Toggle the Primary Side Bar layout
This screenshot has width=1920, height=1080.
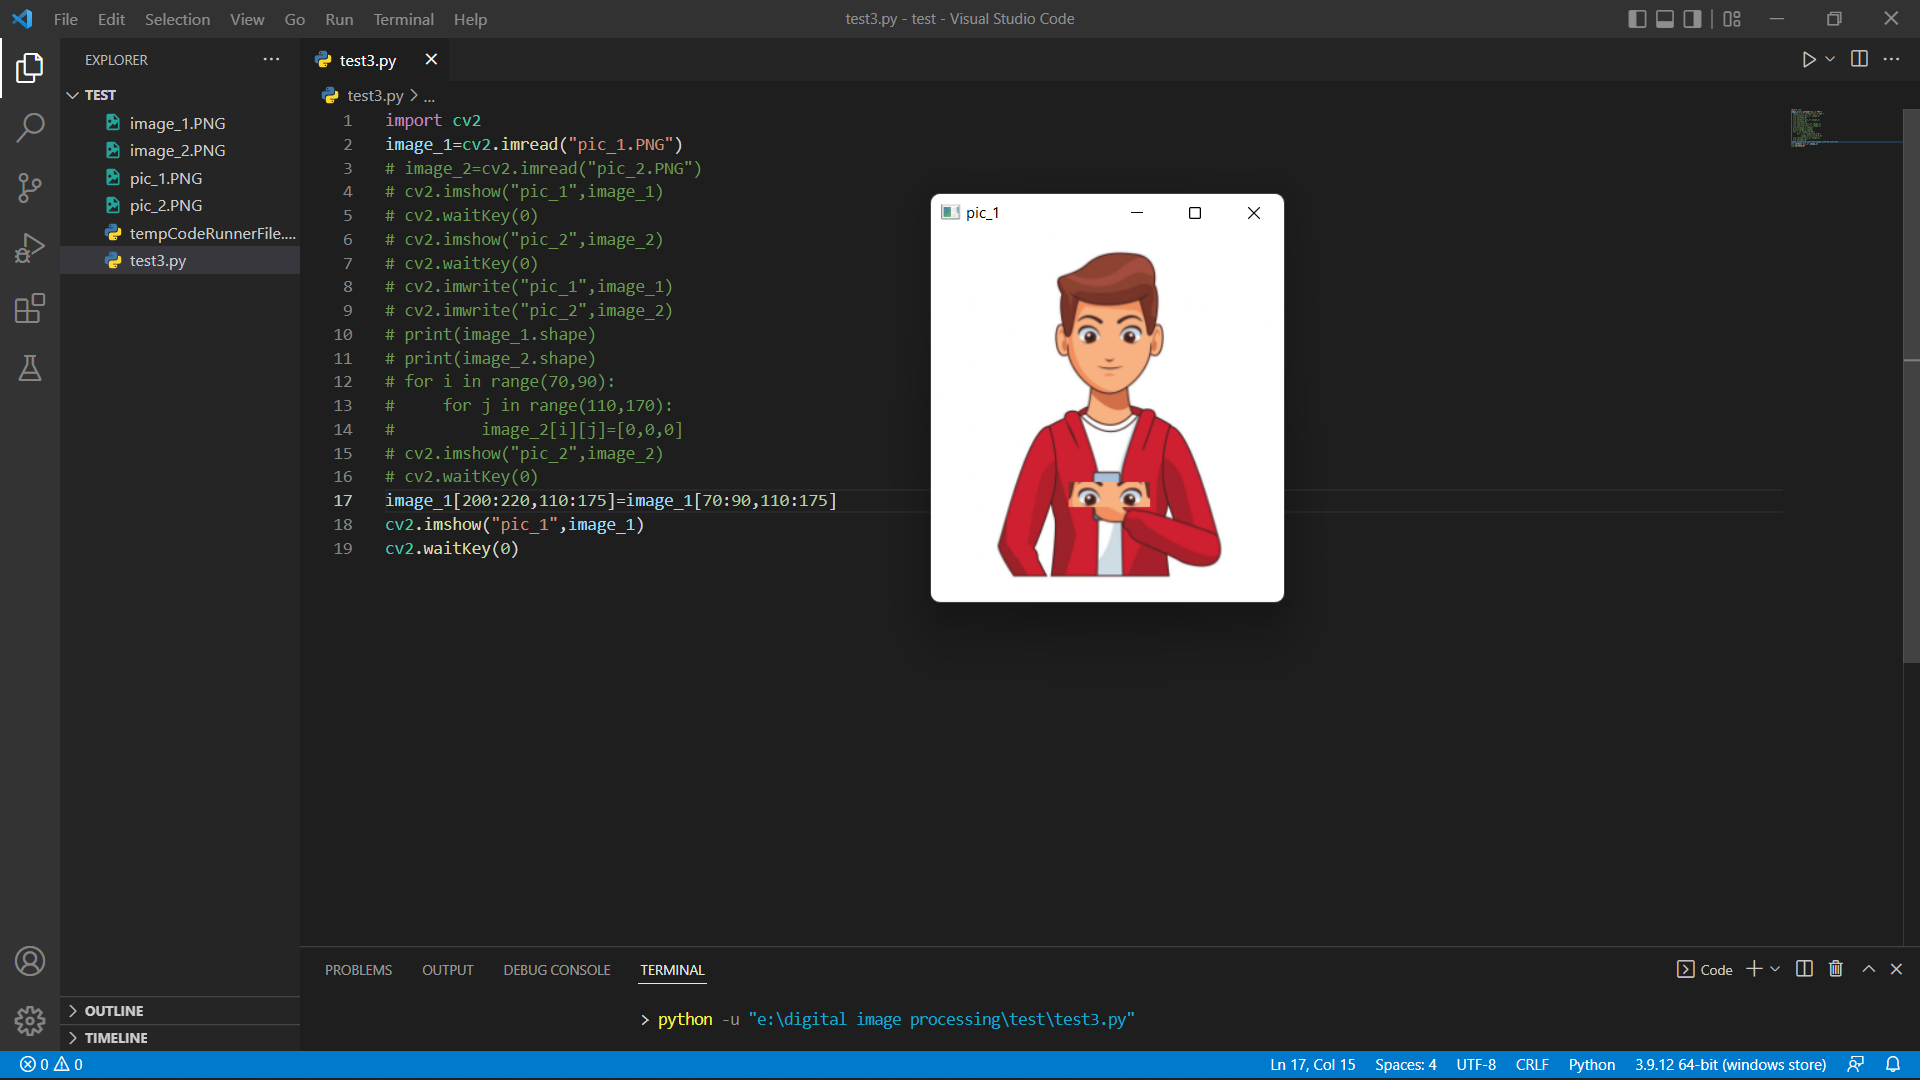pos(1637,19)
